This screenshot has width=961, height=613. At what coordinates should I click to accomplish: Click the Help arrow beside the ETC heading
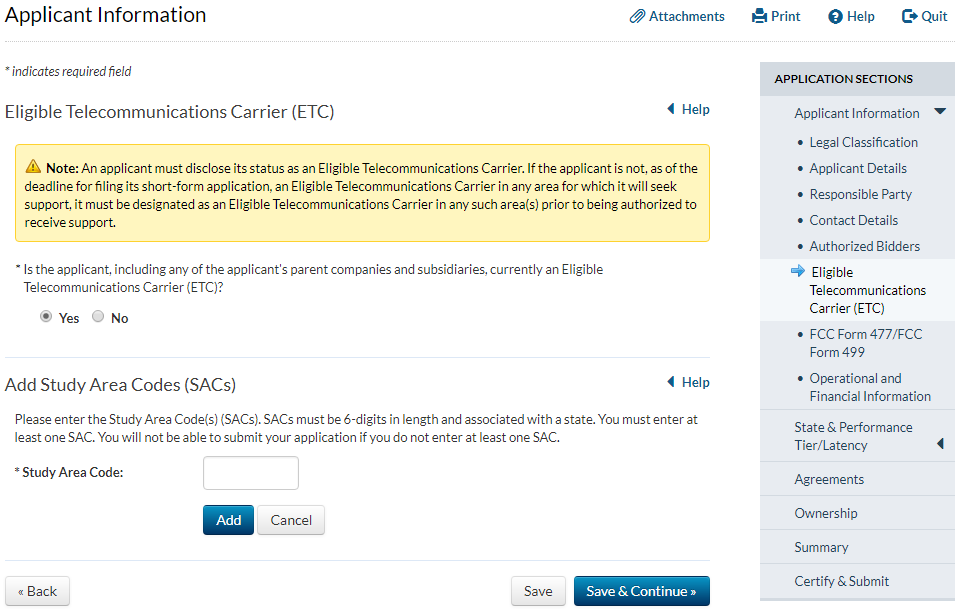671,110
